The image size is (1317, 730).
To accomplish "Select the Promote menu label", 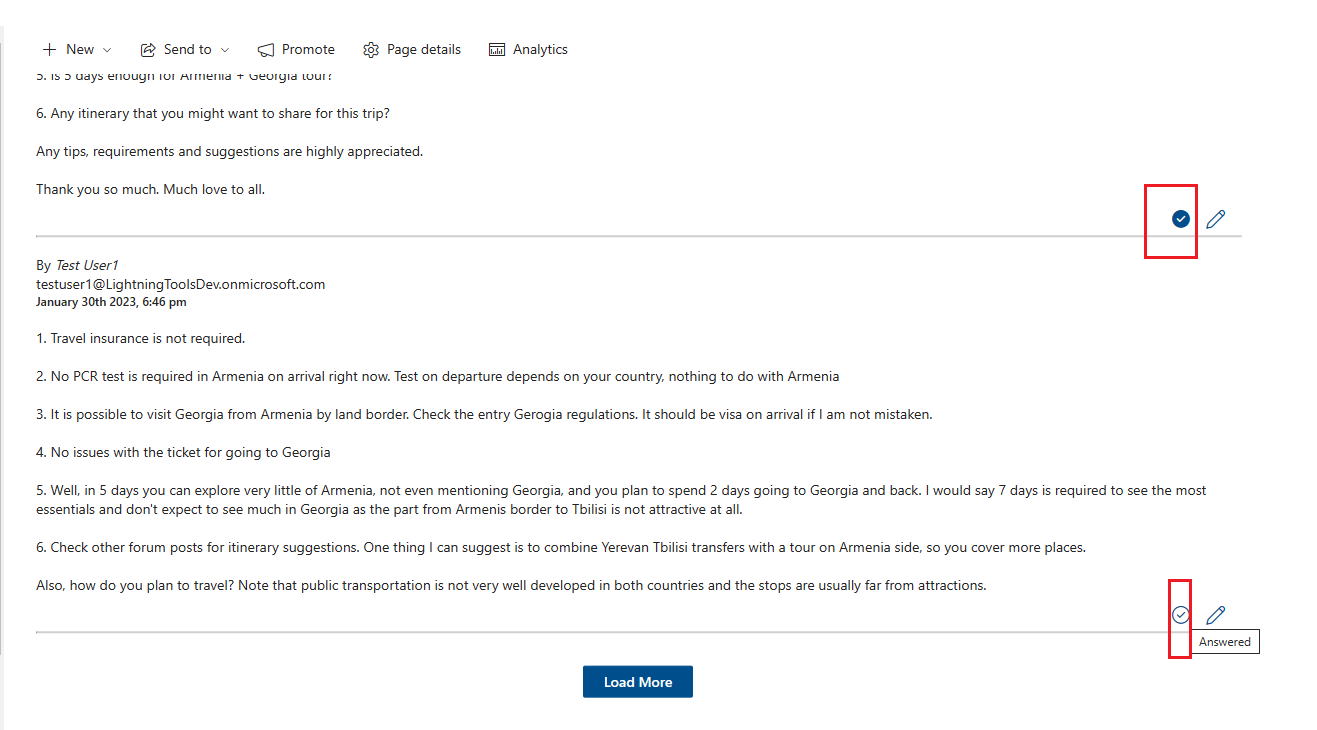I will click(308, 50).
